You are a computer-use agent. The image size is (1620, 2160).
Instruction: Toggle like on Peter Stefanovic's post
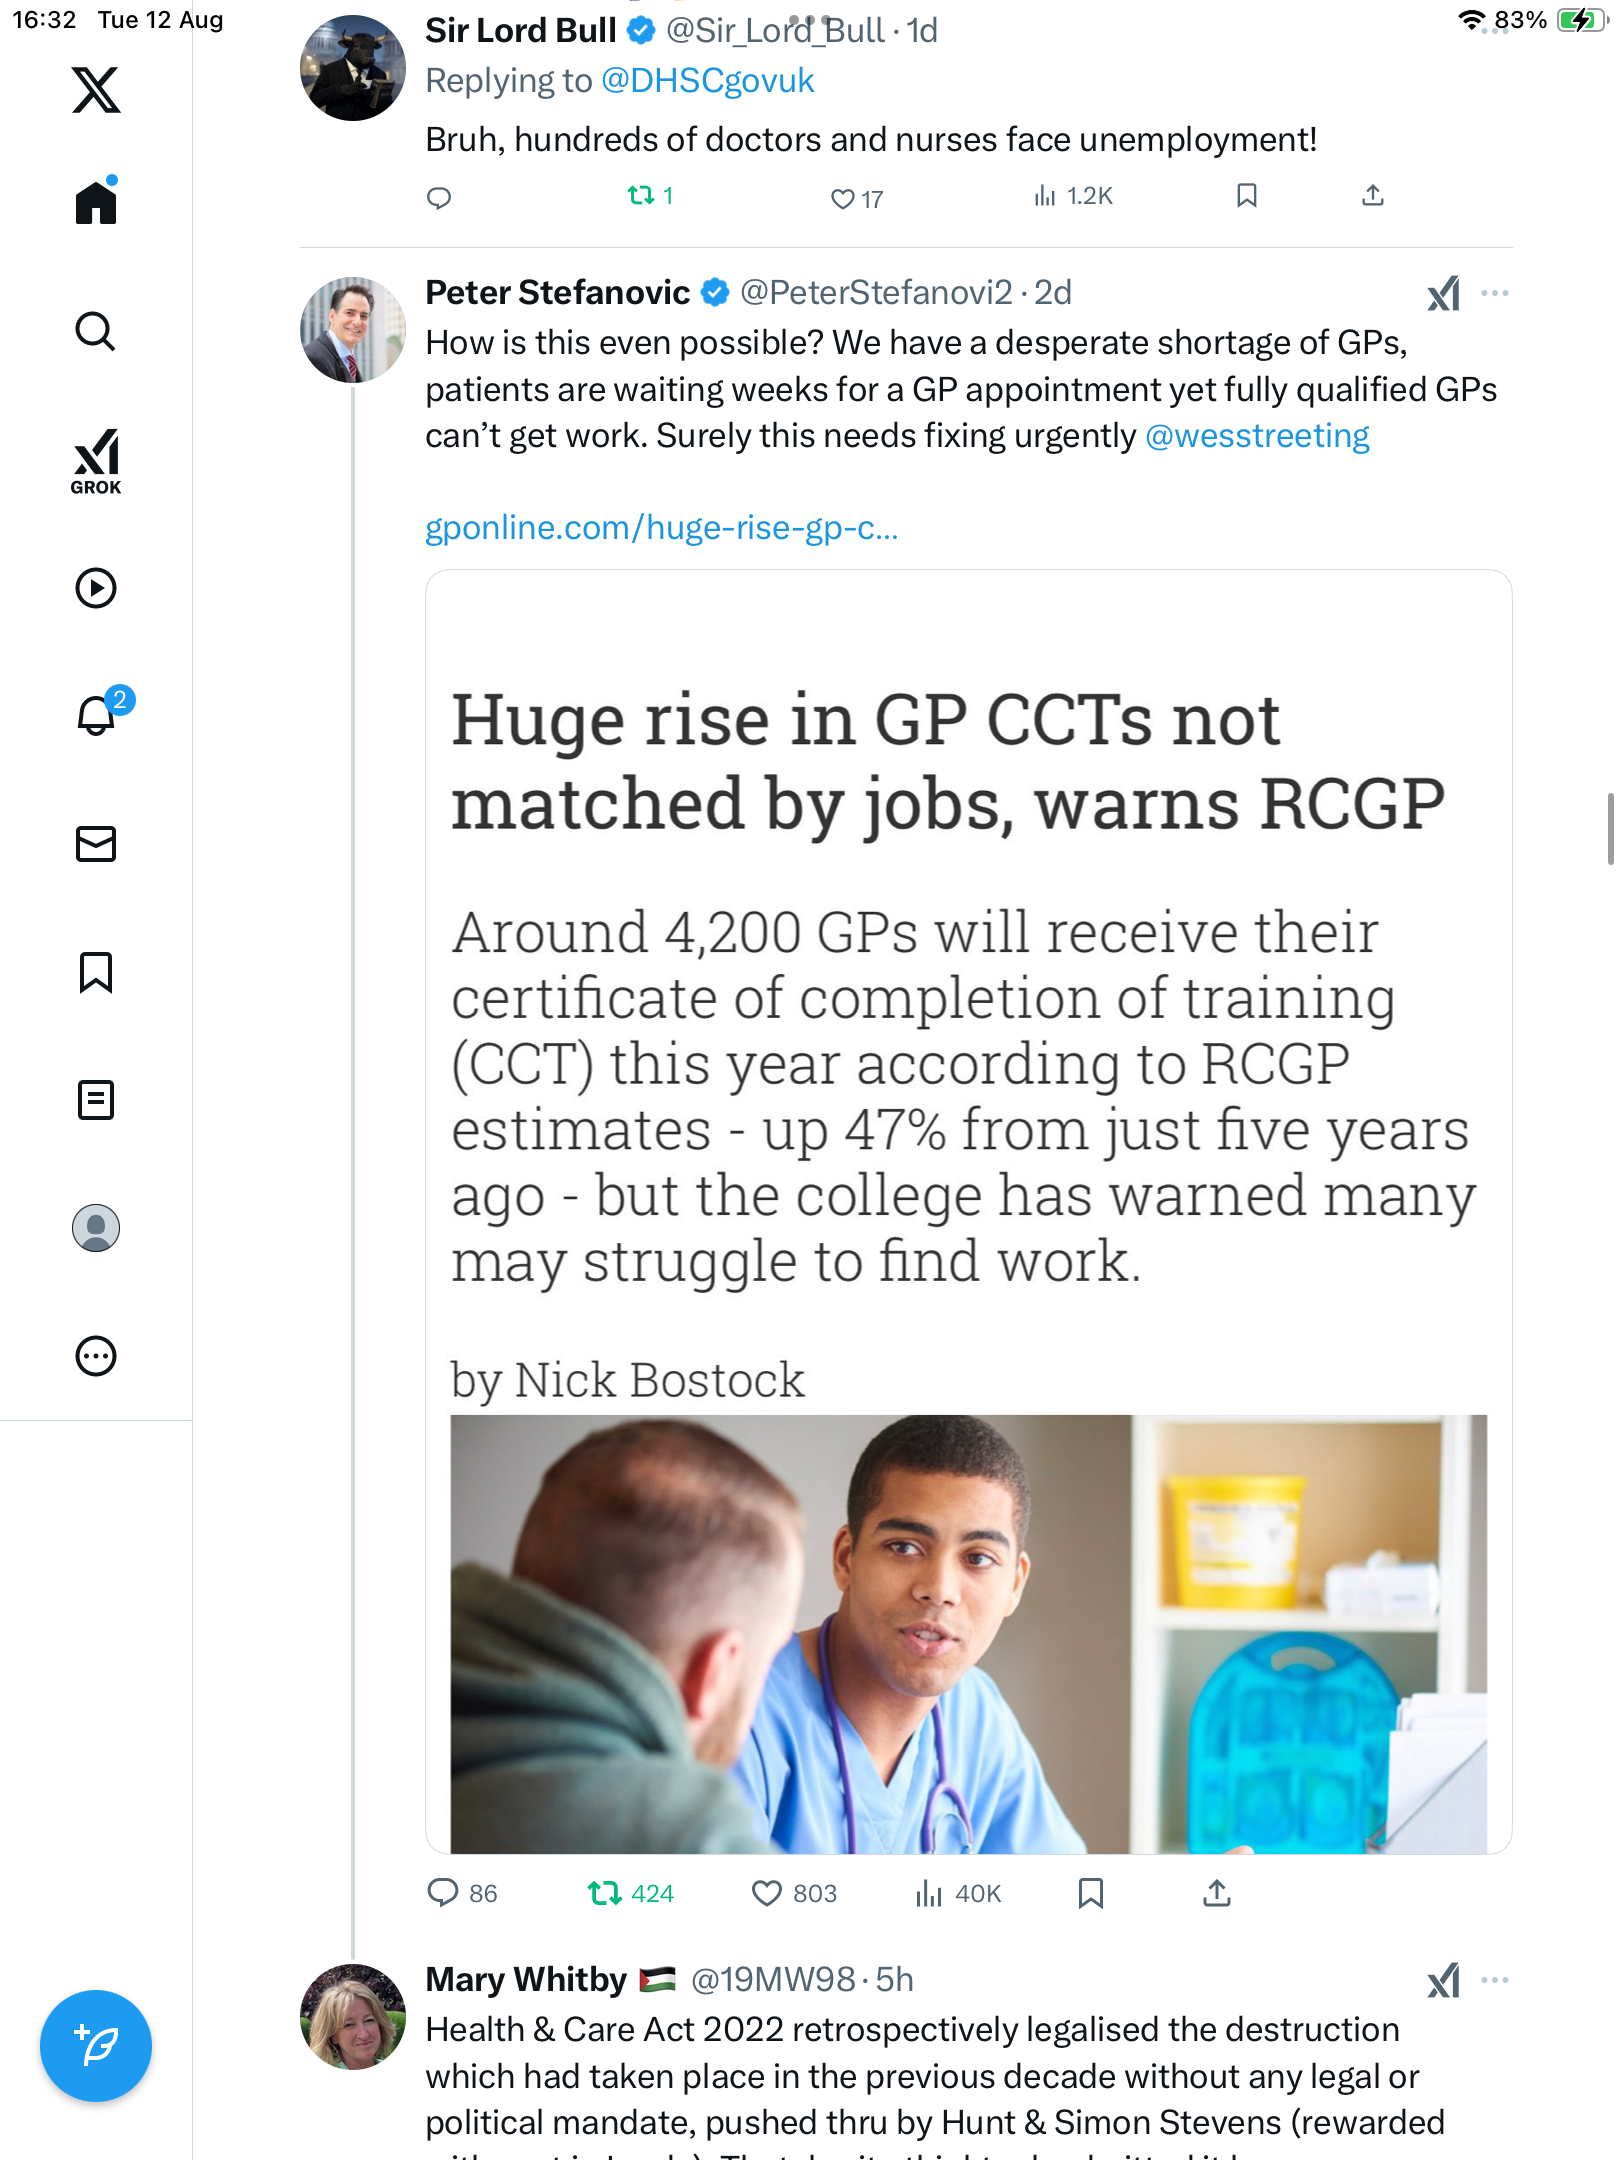coord(767,1893)
